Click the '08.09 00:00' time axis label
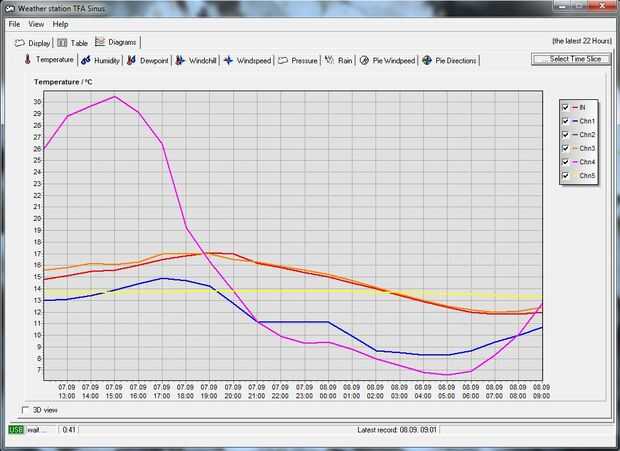 pyautogui.click(x=328, y=391)
